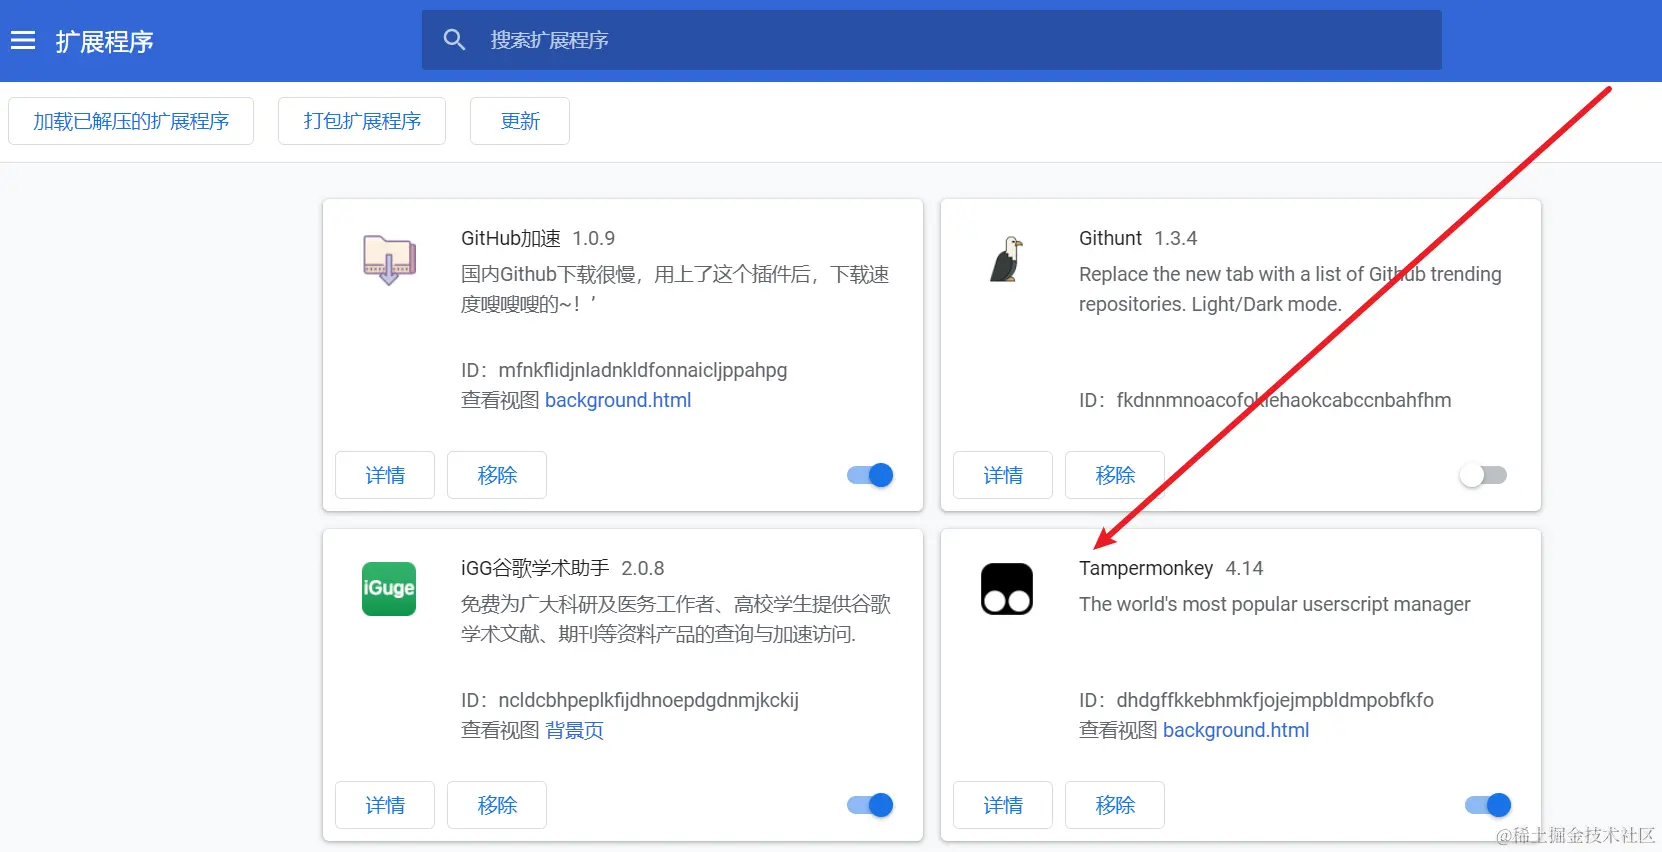
Task: Disable the GitHub加速 extension toggle
Action: point(870,475)
